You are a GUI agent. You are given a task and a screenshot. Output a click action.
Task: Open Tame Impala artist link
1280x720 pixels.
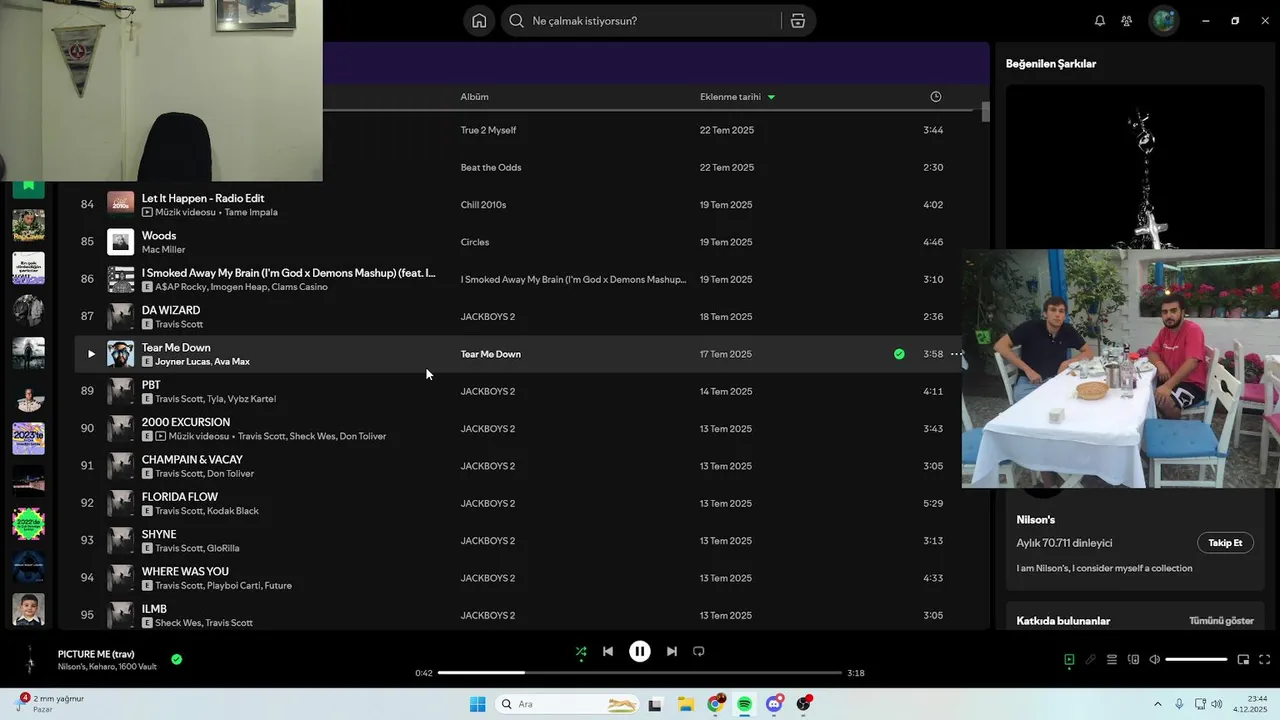251,212
